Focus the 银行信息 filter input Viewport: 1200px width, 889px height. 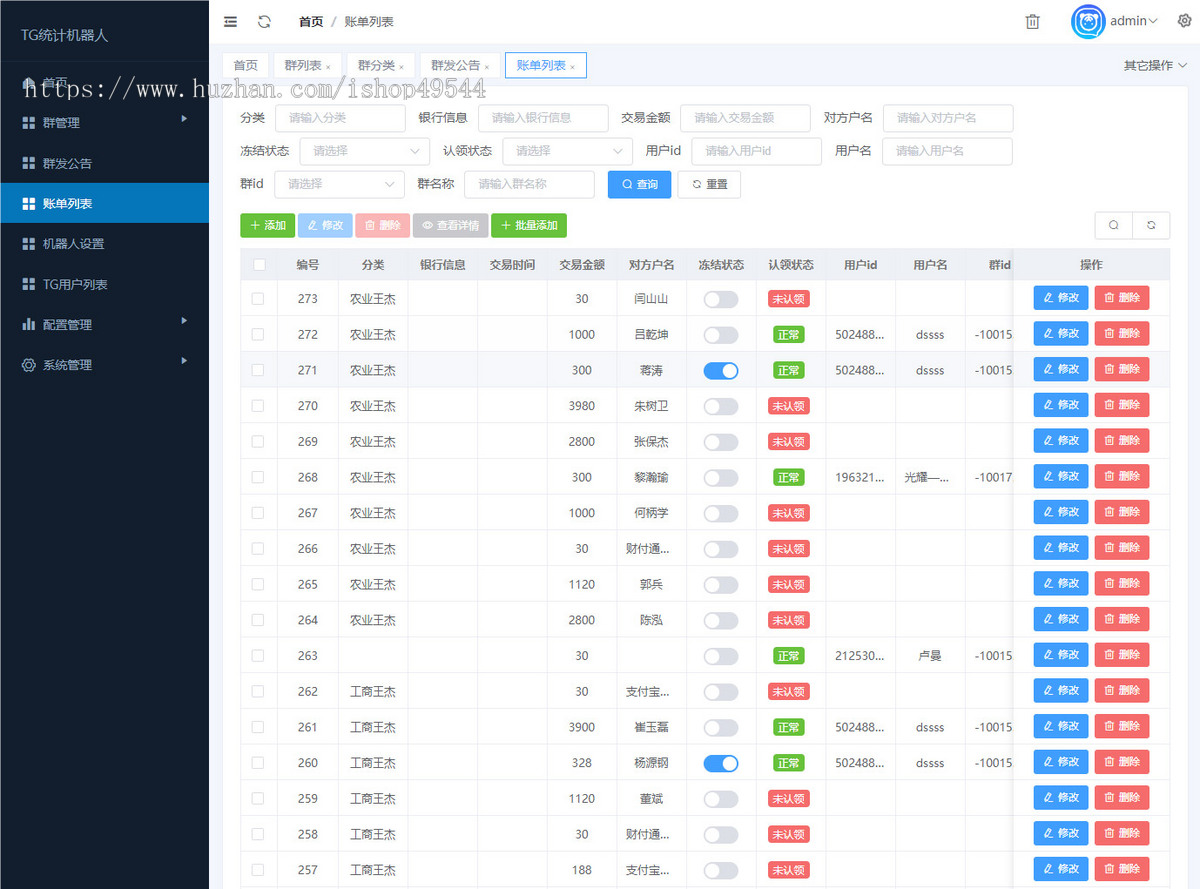[543, 118]
